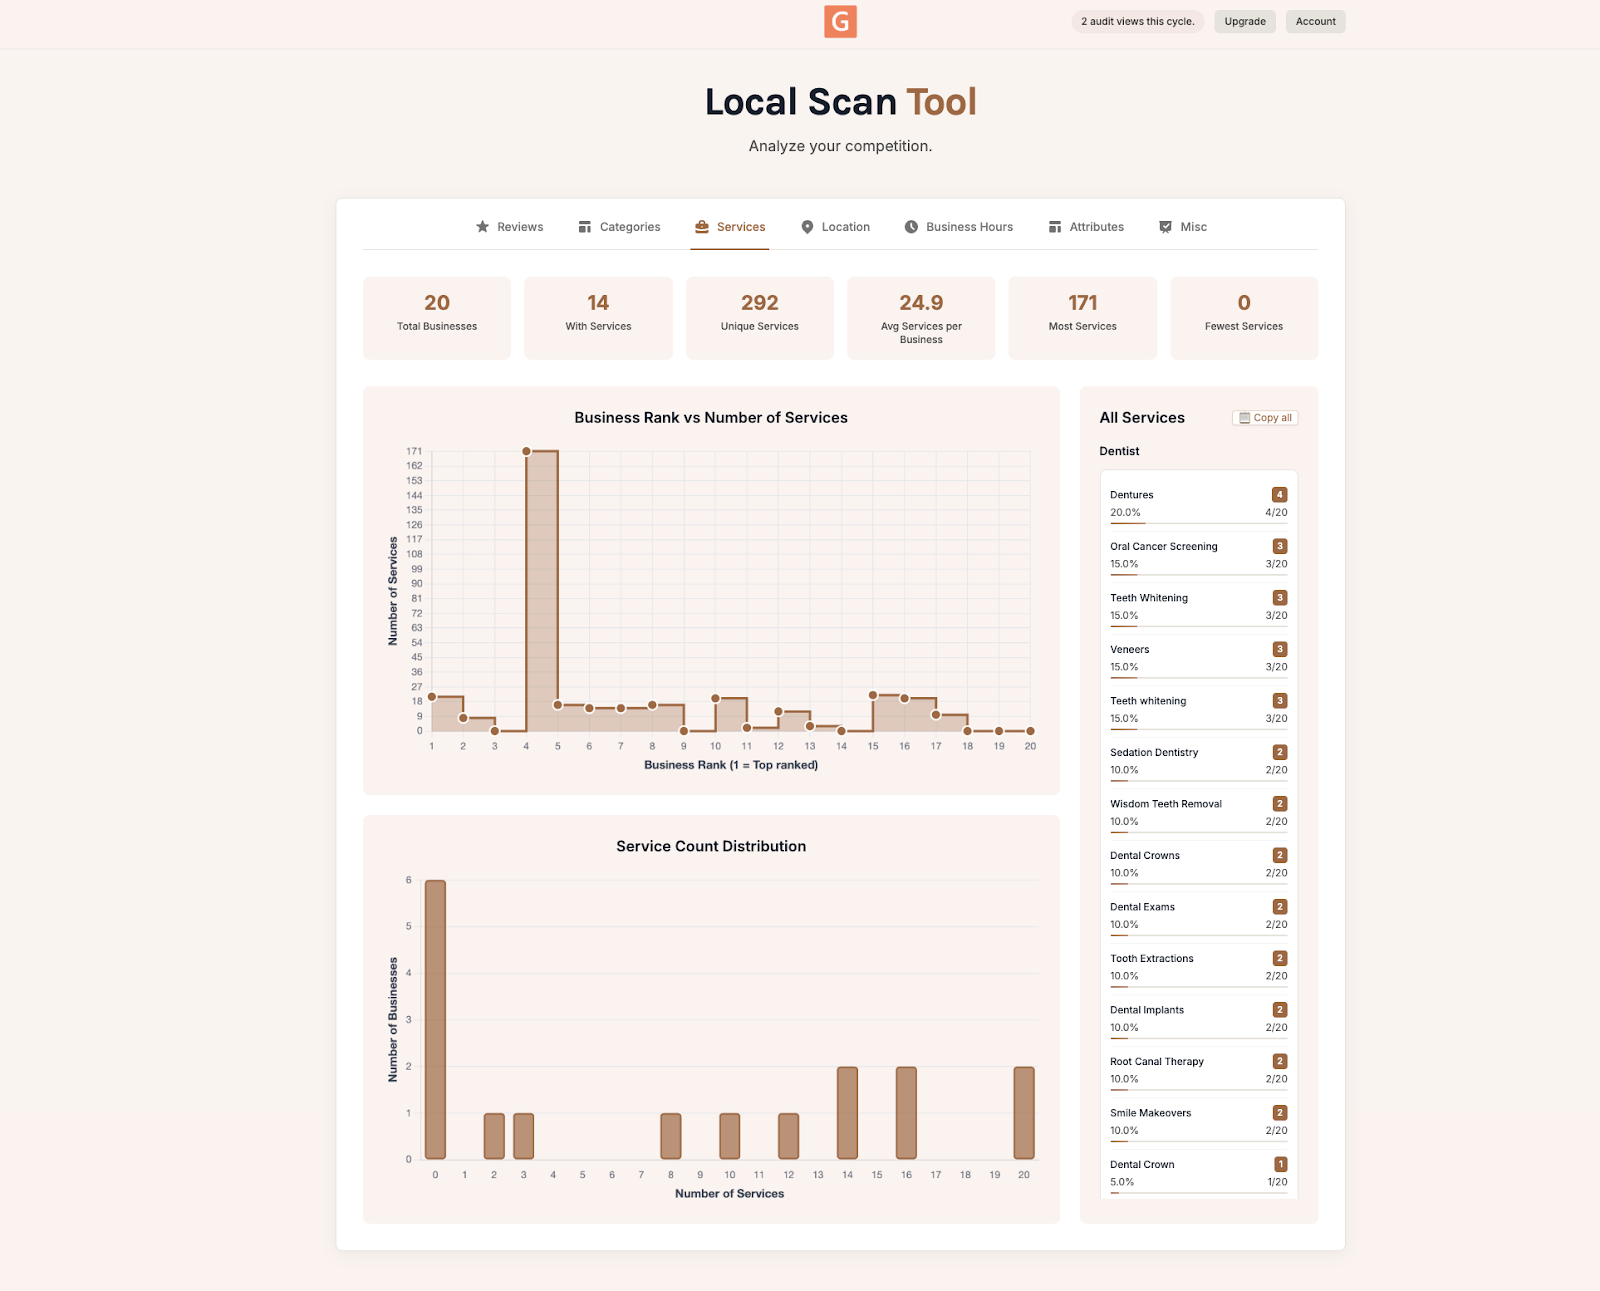Select the Tooth Extractions row
This screenshot has height=1291, width=1600.
pyautogui.click(x=1199, y=967)
